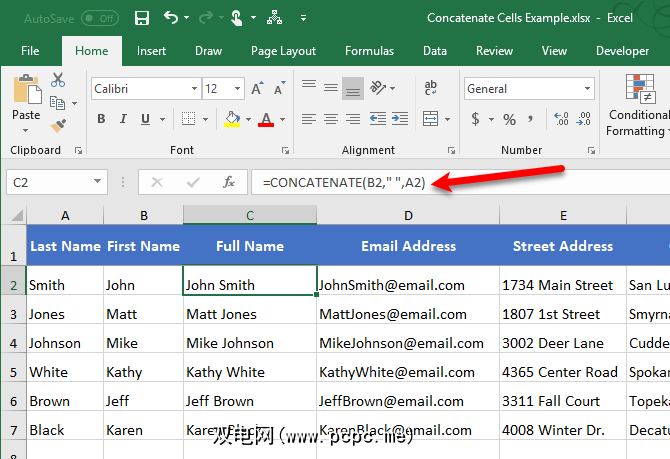
Task: Toggle the AutoSave switch
Action: (99, 18)
